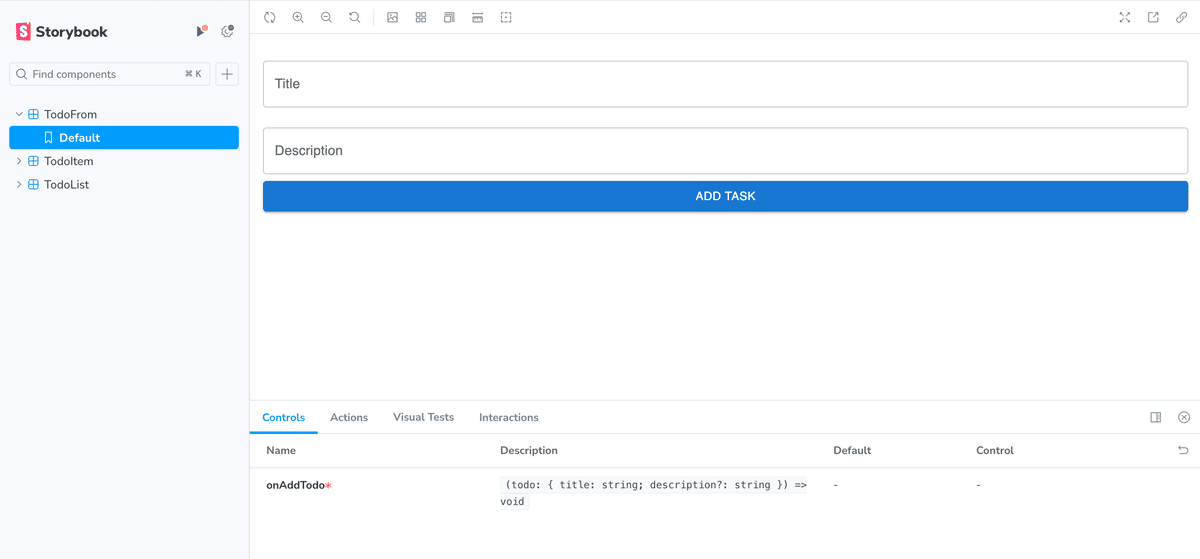The height and width of the screenshot is (559, 1200).
Task: Click the ADD TASK button
Action: tap(725, 196)
